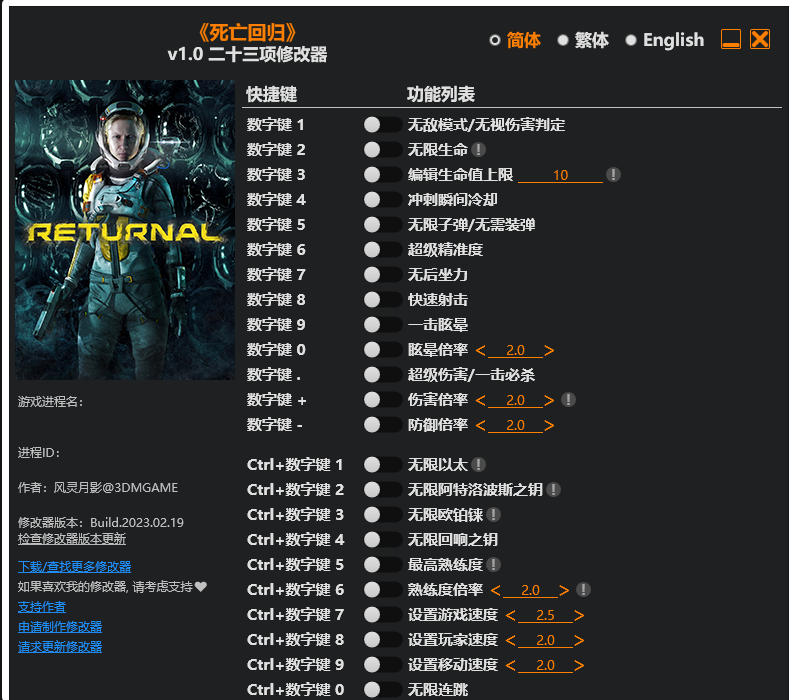The height and width of the screenshot is (700, 795).
Task: Decrease 伤害倍率 value with left arrow
Action: (x=480, y=400)
